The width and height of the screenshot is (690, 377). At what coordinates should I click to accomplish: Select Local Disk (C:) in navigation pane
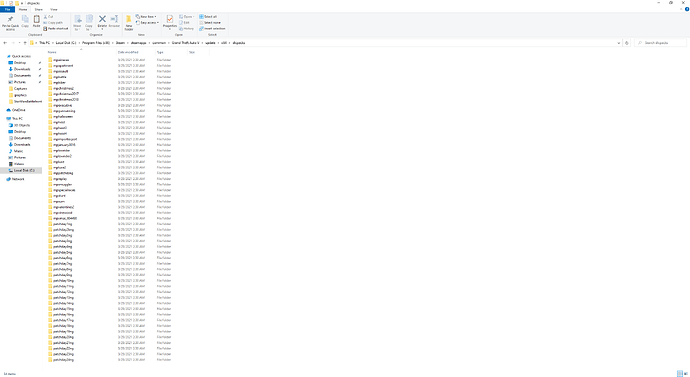click(21, 170)
